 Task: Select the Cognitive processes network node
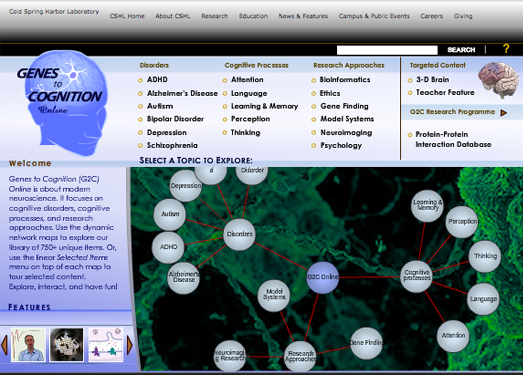[417, 275]
